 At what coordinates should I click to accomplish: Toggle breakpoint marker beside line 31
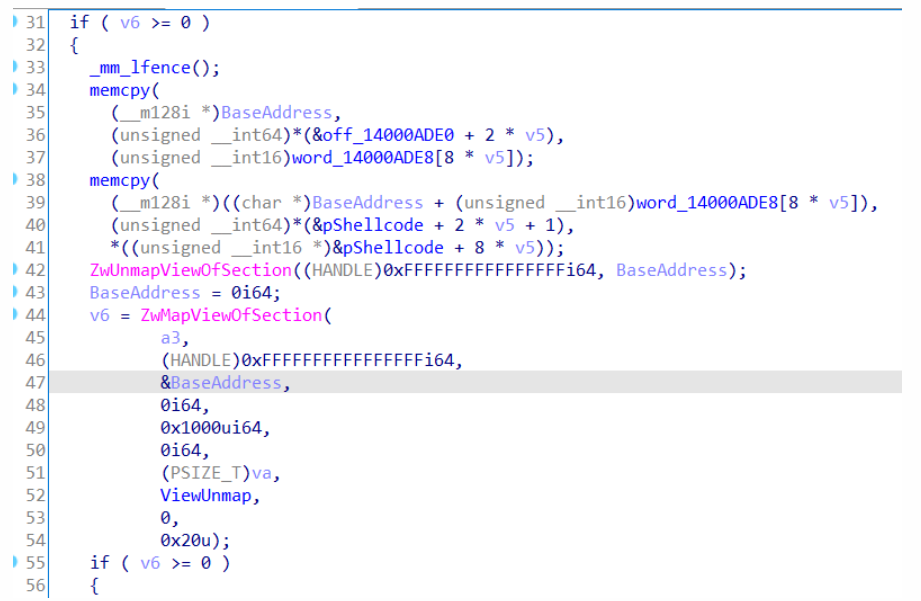[15, 21]
